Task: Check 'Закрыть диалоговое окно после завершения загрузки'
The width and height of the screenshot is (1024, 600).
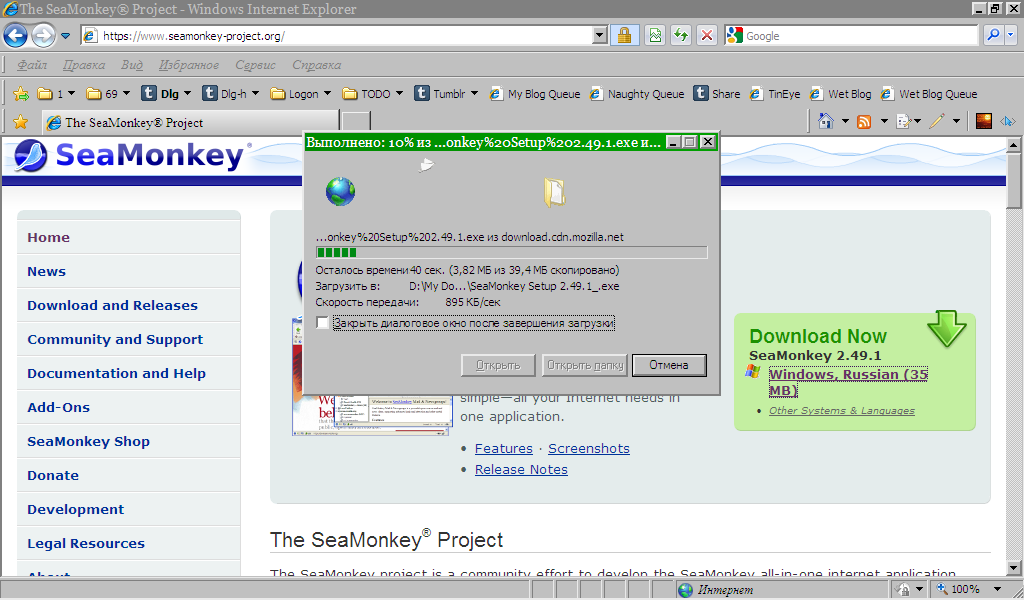Action: 323,323
